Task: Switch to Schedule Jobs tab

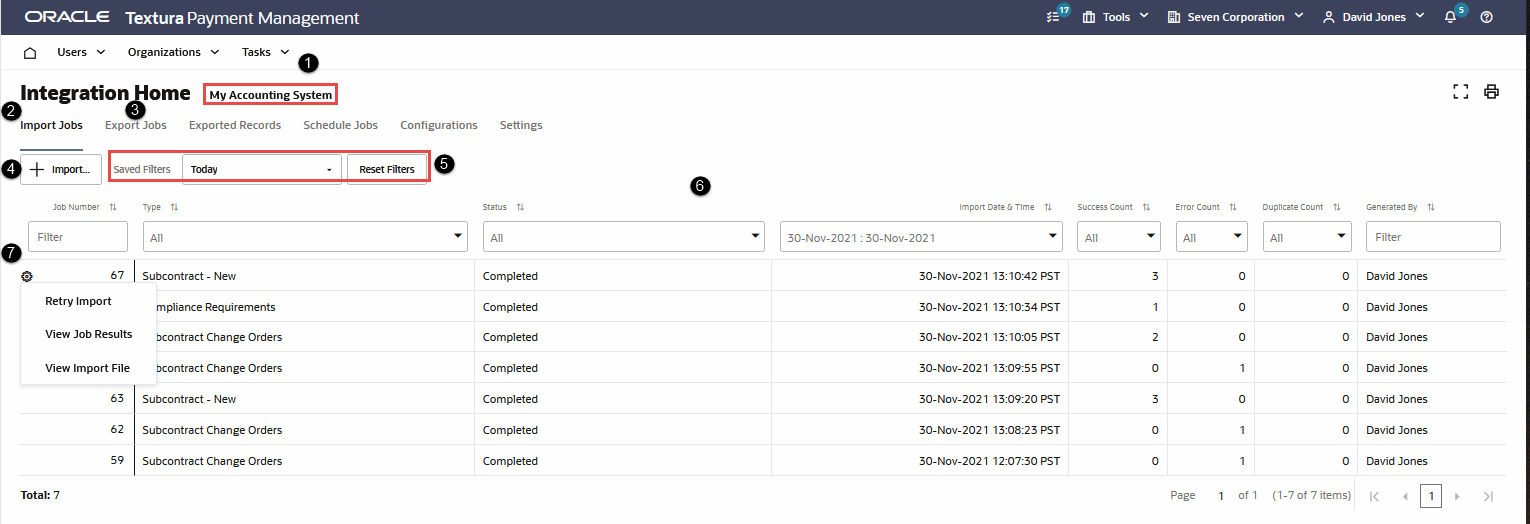Action: [340, 125]
